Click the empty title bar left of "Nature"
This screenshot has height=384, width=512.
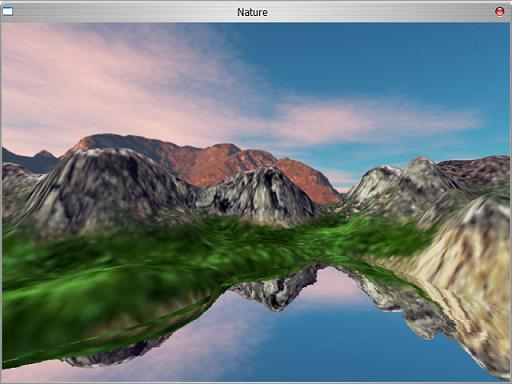[123, 12]
